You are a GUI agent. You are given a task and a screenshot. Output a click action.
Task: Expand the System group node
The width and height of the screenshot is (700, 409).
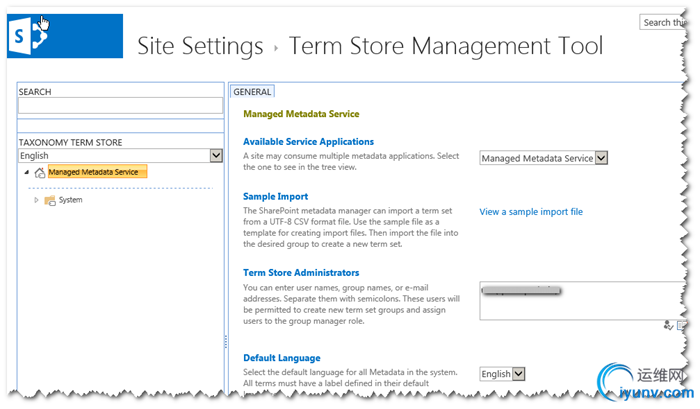pyautogui.click(x=36, y=200)
